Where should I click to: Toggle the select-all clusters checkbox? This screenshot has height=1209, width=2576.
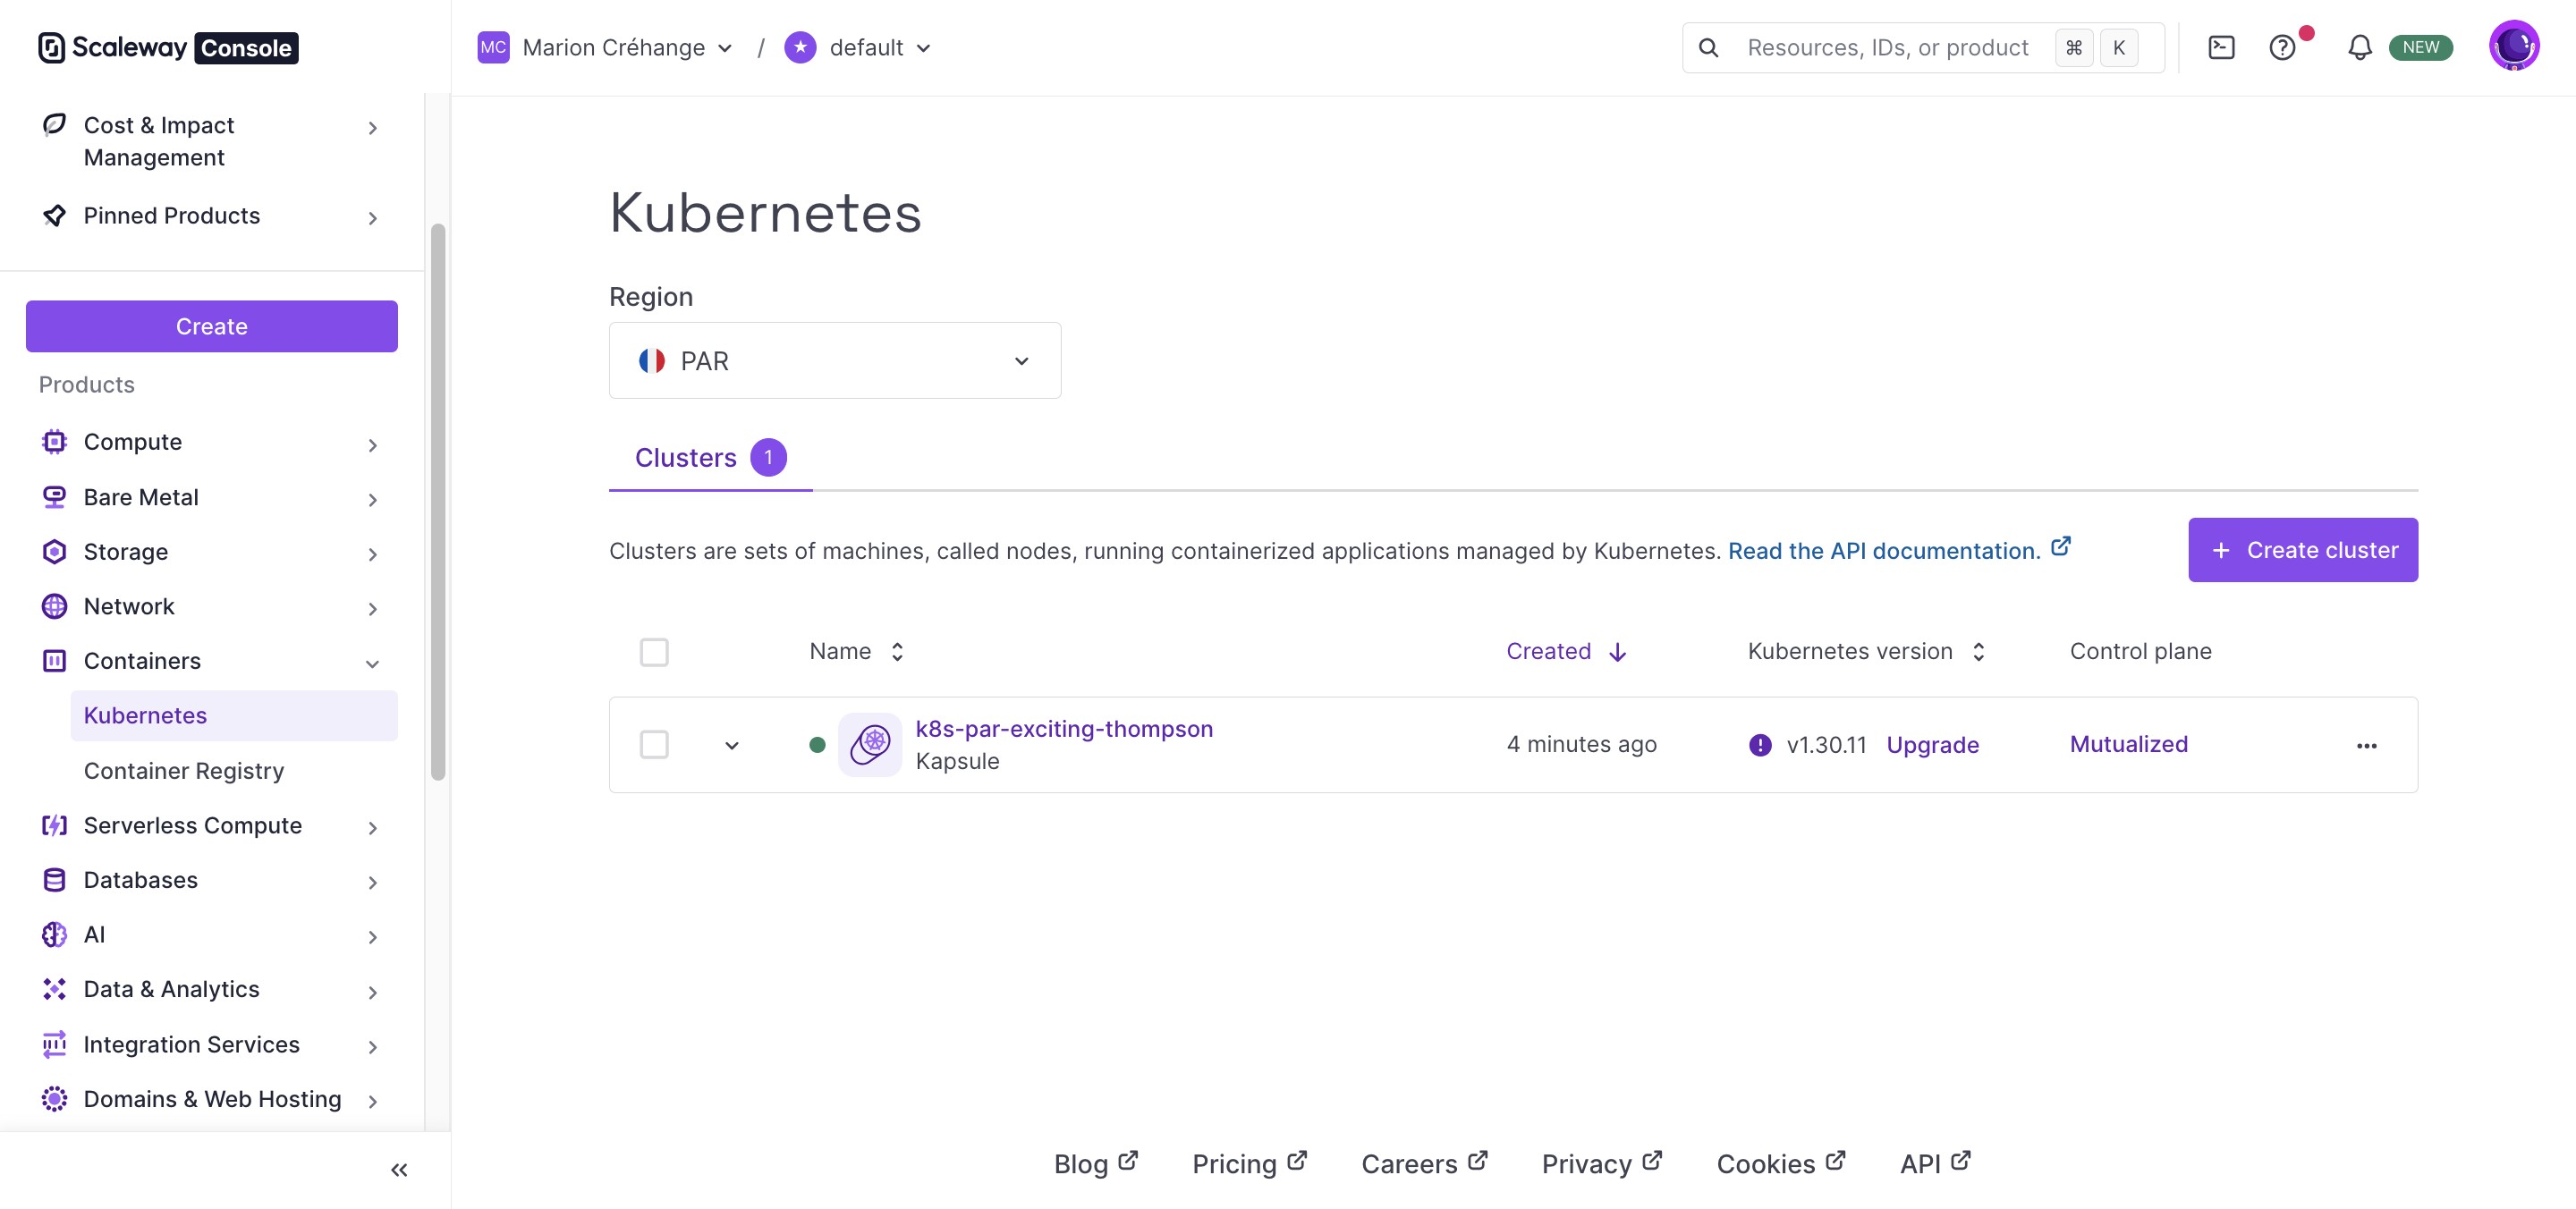654,652
